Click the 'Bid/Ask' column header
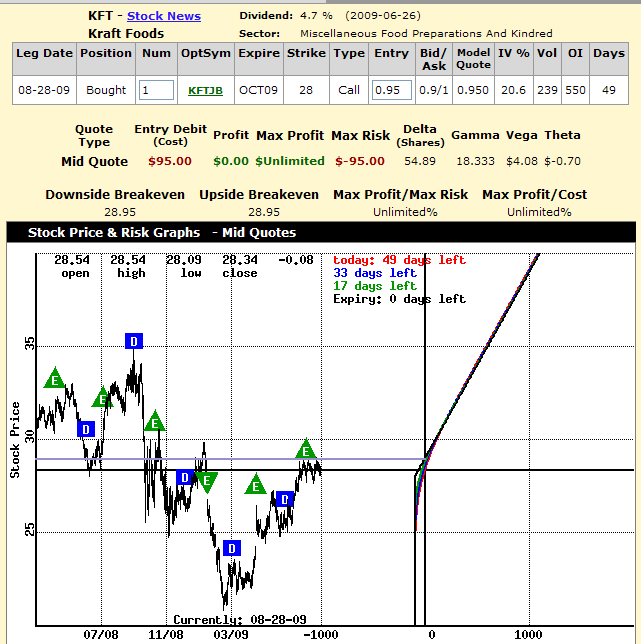 [434, 59]
